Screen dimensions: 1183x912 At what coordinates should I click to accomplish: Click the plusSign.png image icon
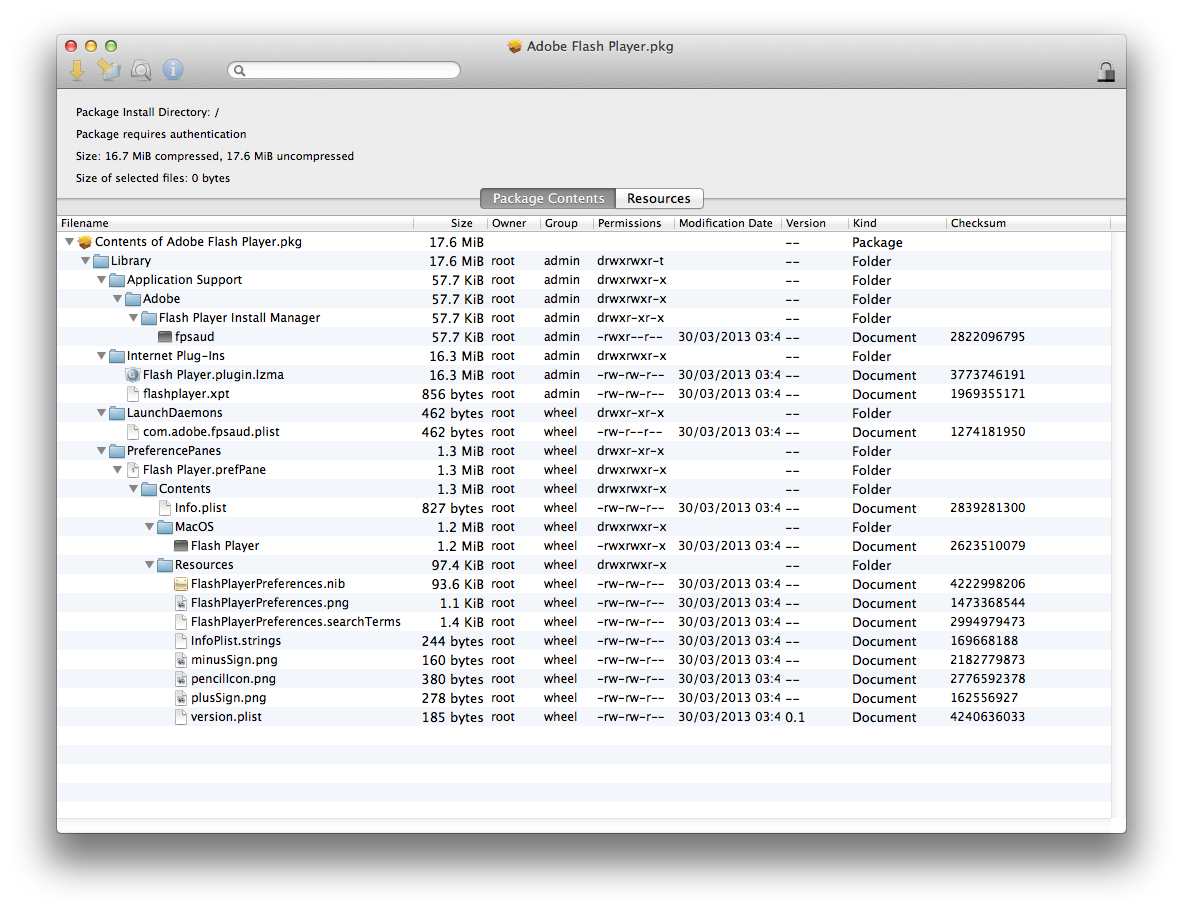(x=181, y=698)
